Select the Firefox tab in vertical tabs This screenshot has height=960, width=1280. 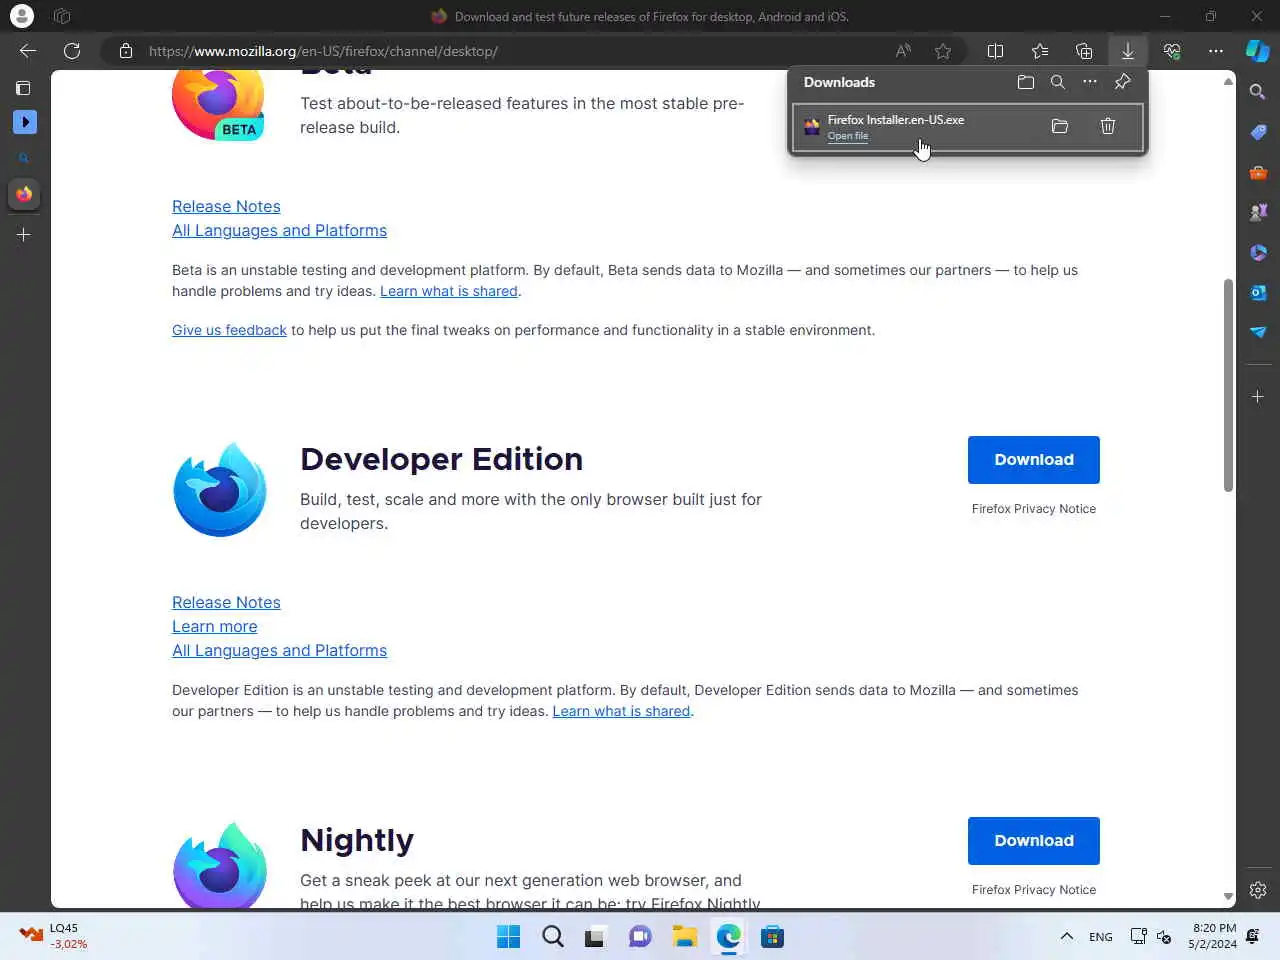point(24,194)
